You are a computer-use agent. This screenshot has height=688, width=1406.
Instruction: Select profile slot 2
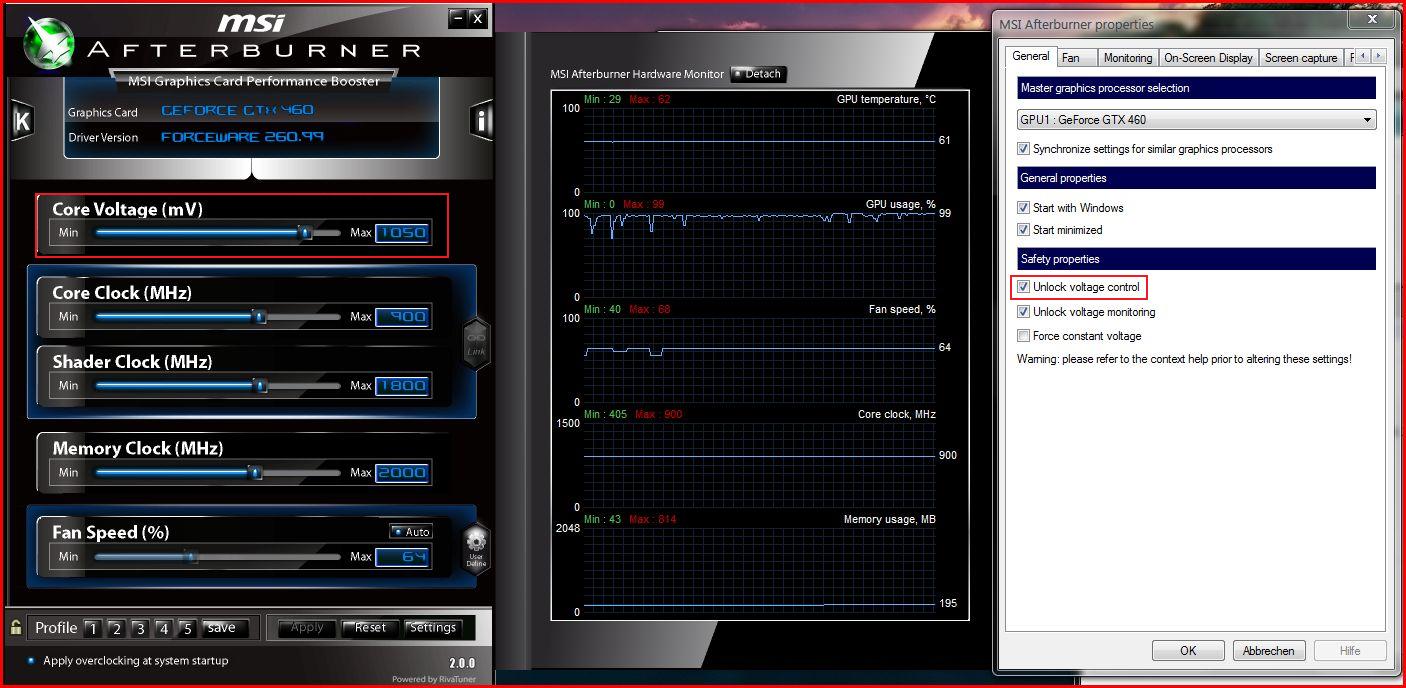tap(116, 629)
